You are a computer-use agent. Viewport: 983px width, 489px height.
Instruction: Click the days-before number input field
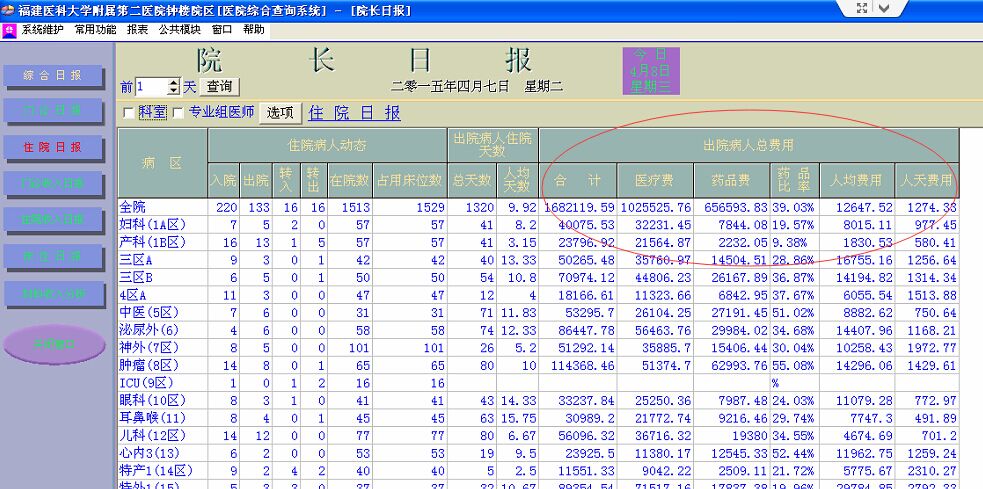[151, 87]
